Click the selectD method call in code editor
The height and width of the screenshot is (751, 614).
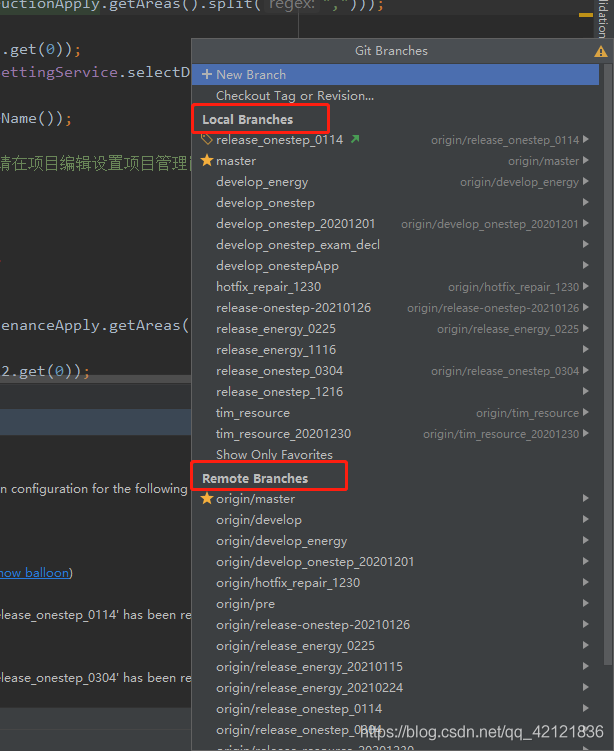(159, 72)
